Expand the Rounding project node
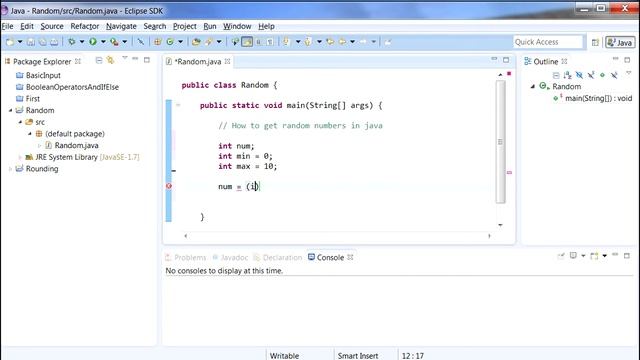Image resolution: width=640 pixels, height=360 pixels. pos(11,169)
